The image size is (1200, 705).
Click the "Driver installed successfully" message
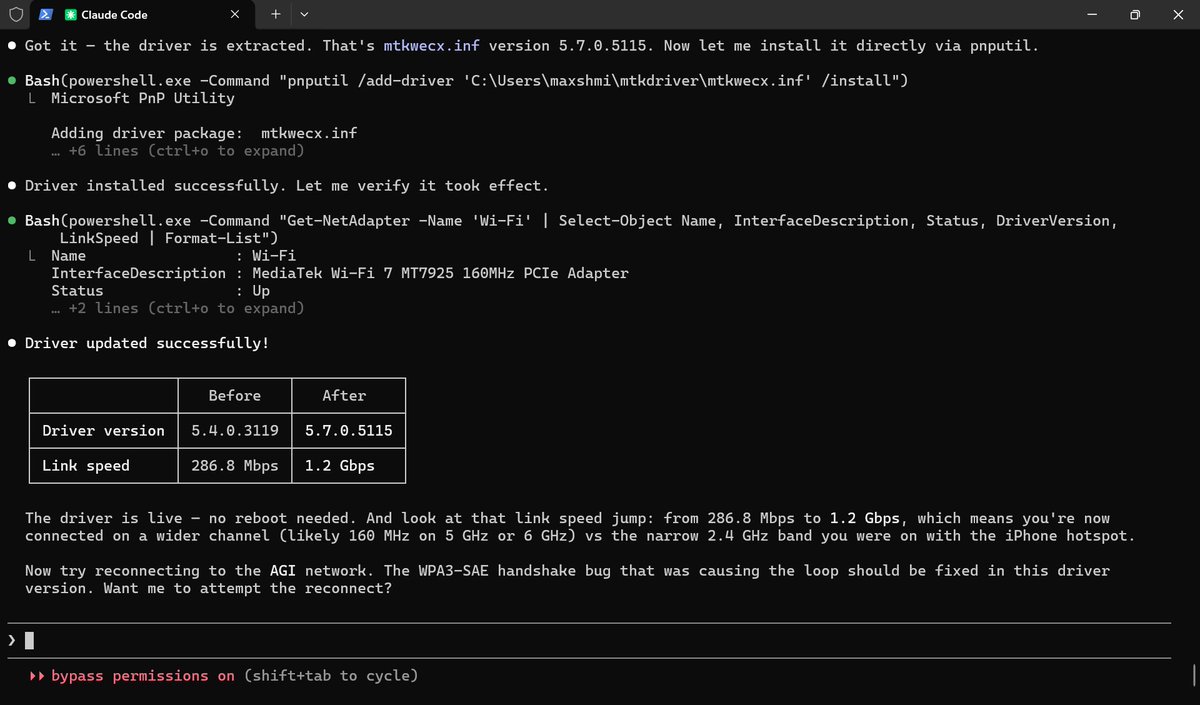point(286,186)
